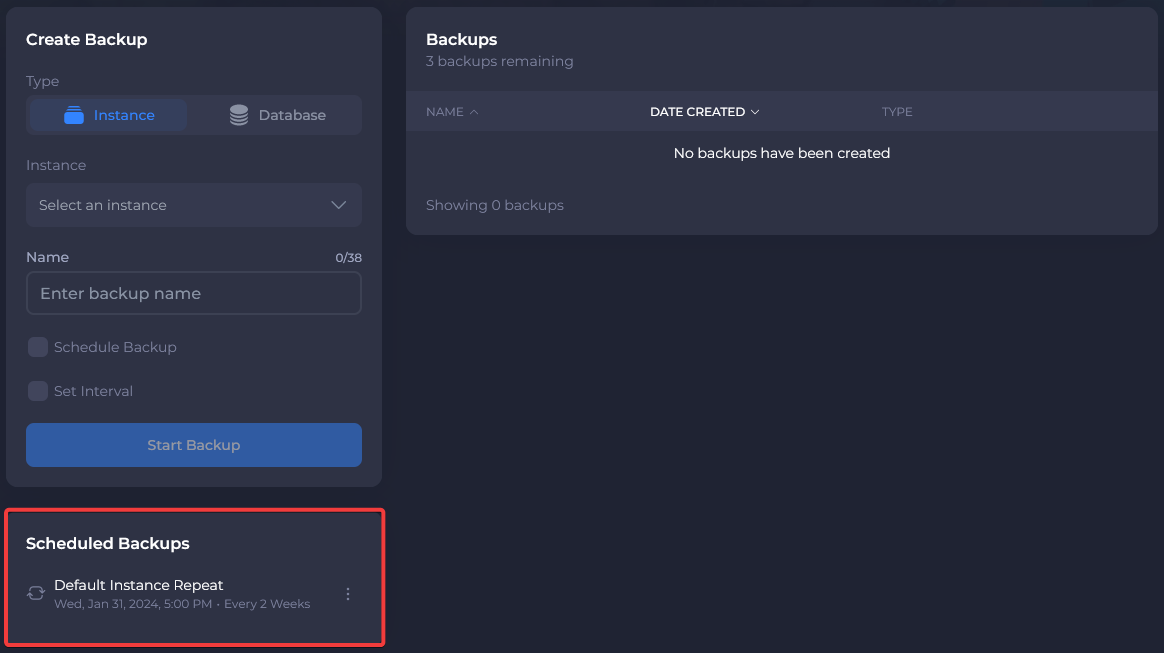The height and width of the screenshot is (653, 1164).
Task: Enable the Schedule Backup checkbox
Action: pyautogui.click(x=37, y=347)
